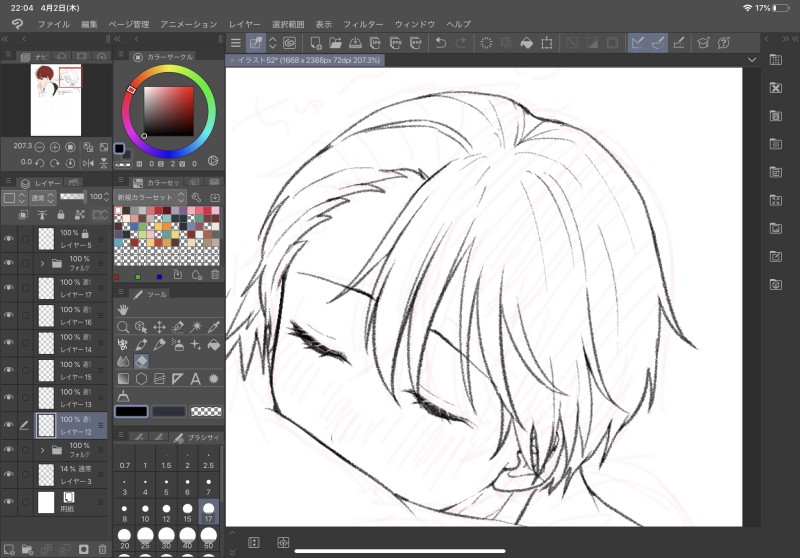The image size is (800, 558).
Task: Select the figure ruler tool
Action: (178, 378)
